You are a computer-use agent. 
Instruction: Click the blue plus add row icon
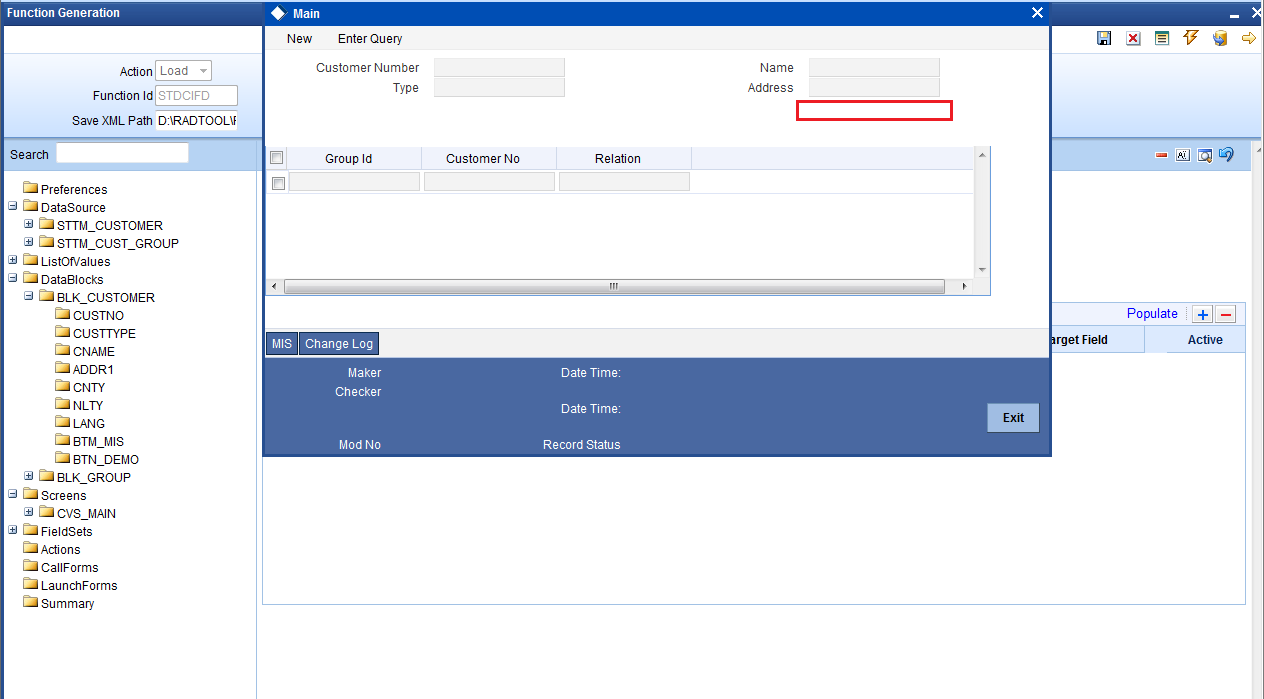coord(1203,314)
